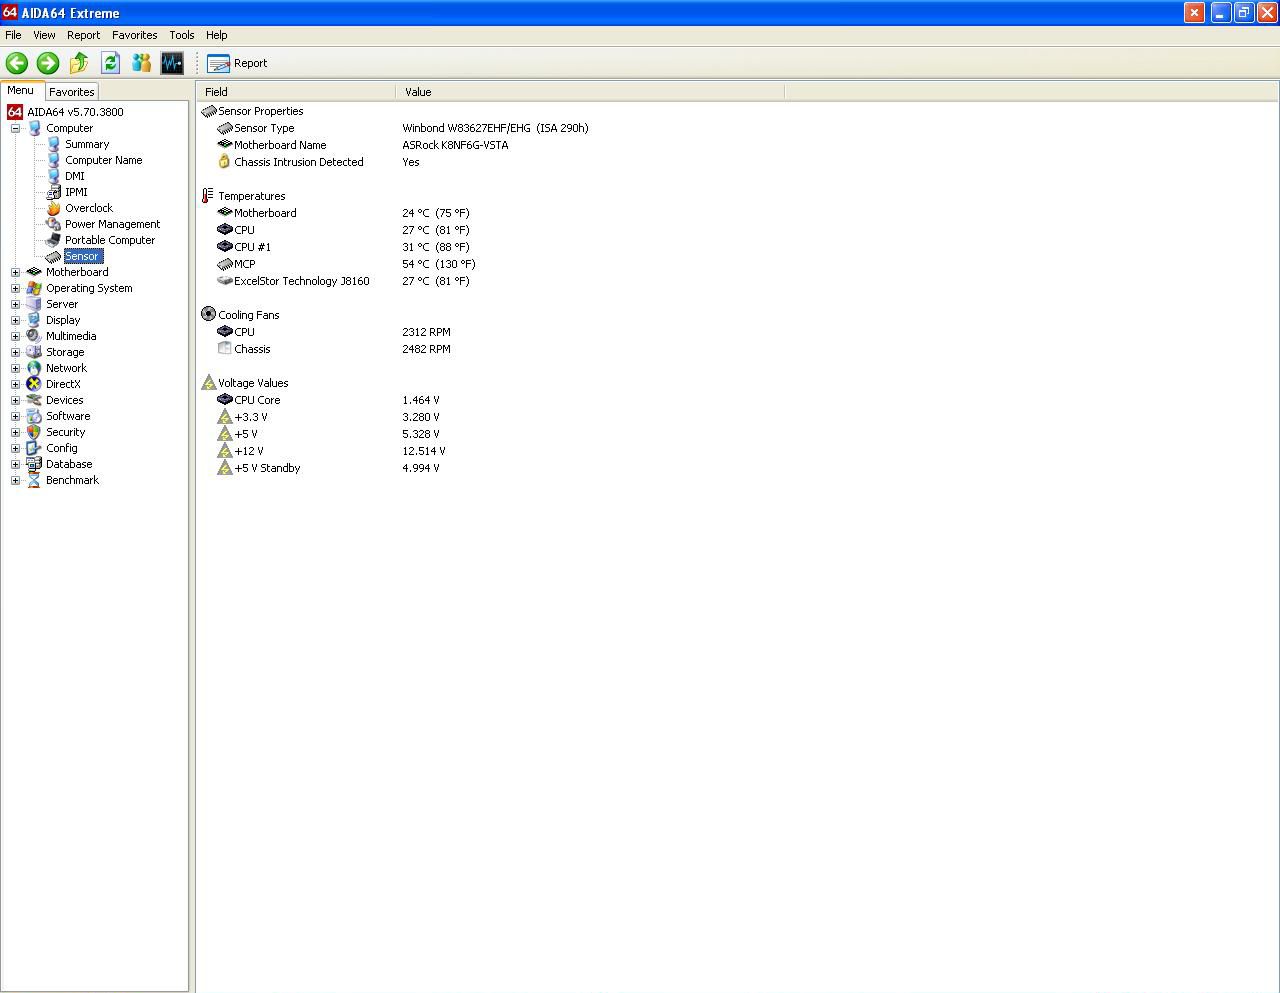Switch to the Favorites tab
Image resolution: width=1280 pixels, height=993 pixels.
click(72, 91)
